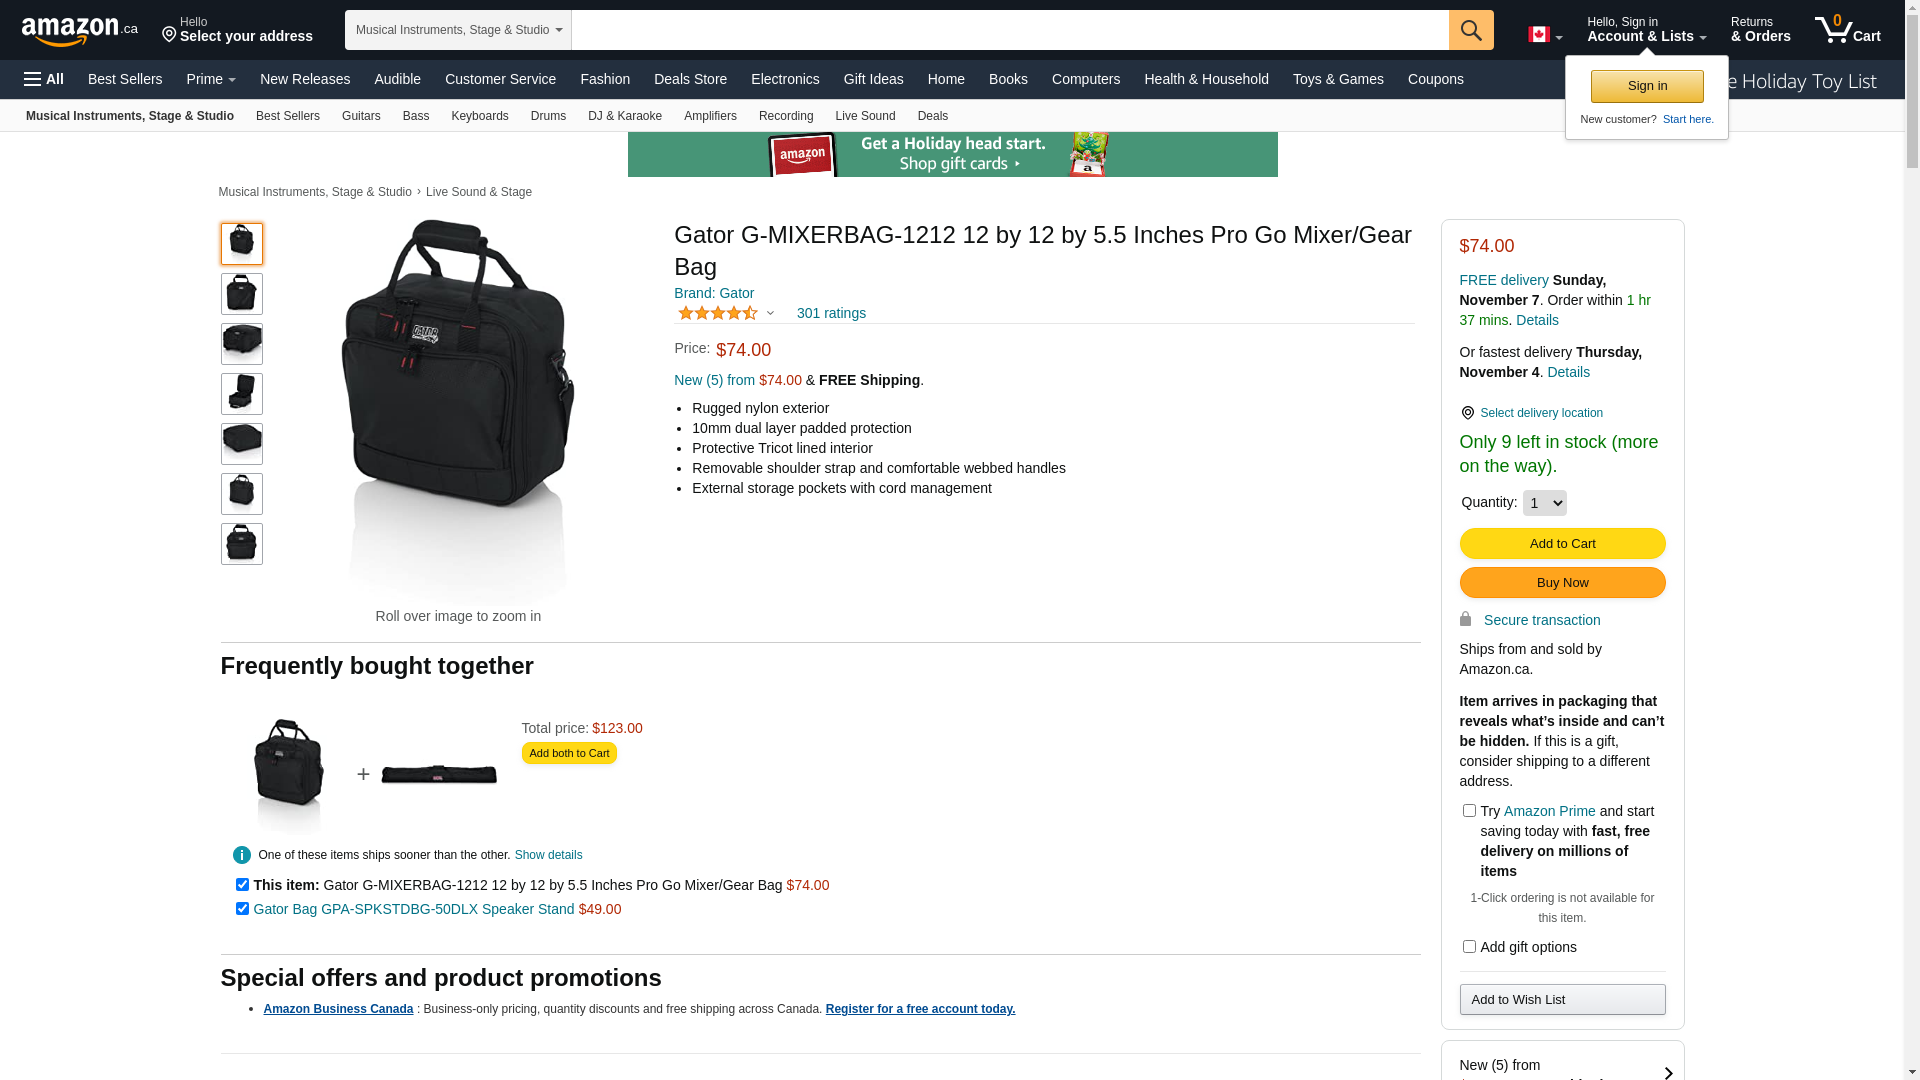Click the search magnifying glass button
This screenshot has width=1920, height=1080.
1470,30
